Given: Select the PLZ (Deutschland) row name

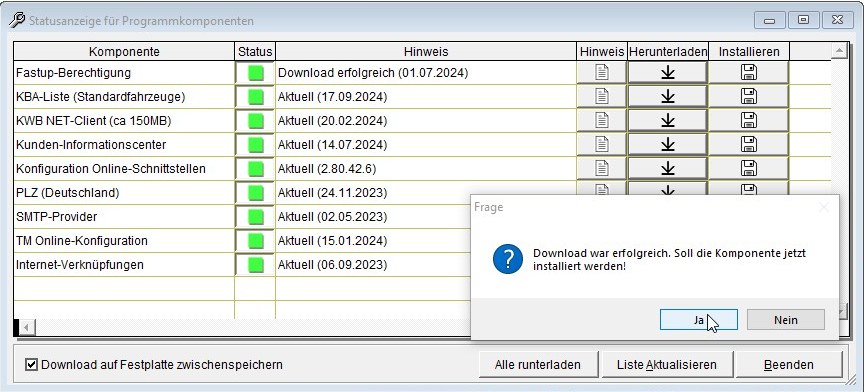Looking at the screenshot, I should [67, 193].
